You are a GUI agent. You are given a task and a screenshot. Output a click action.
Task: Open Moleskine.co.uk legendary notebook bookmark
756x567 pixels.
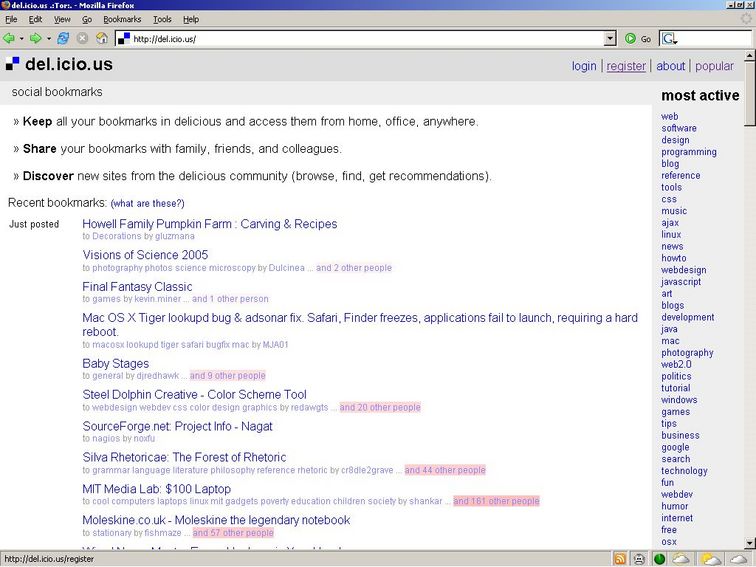tap(216, 520)
